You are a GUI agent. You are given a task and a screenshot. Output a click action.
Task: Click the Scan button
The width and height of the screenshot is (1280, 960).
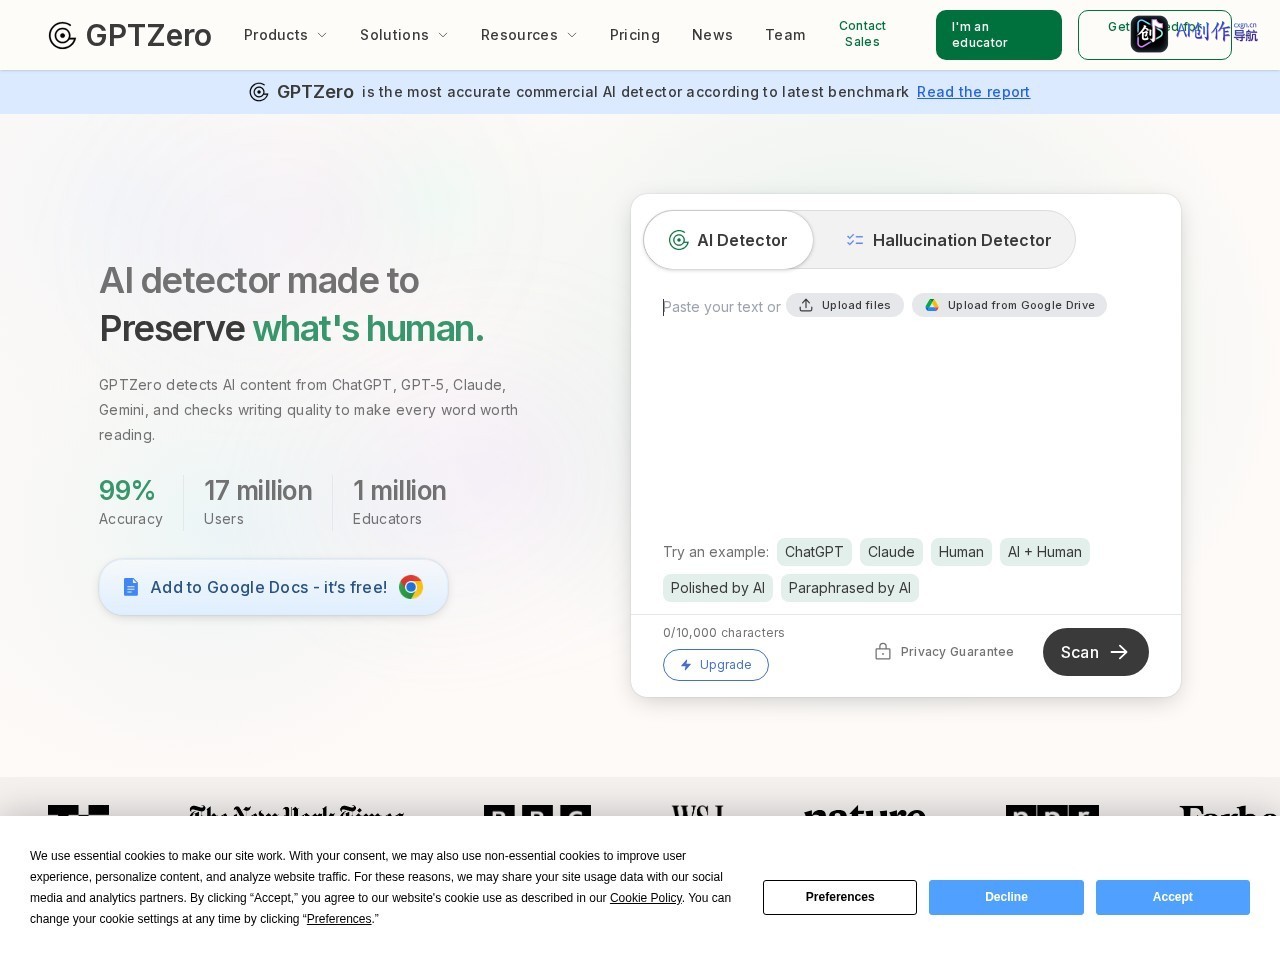point(1096,652)
